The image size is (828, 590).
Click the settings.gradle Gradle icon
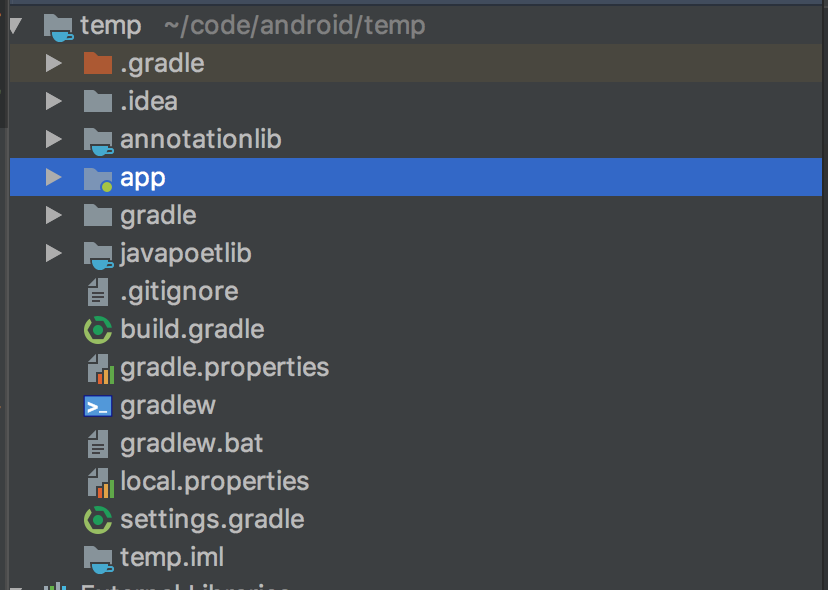click(x=97, y=520)
